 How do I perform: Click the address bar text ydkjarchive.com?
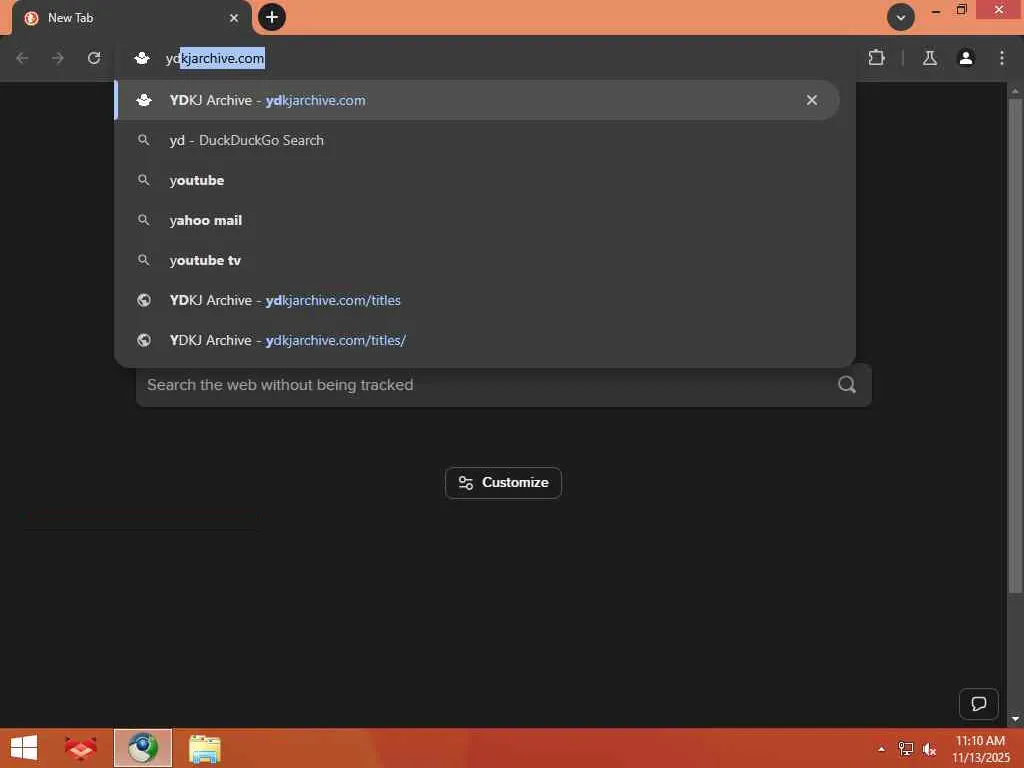point(215,58)
